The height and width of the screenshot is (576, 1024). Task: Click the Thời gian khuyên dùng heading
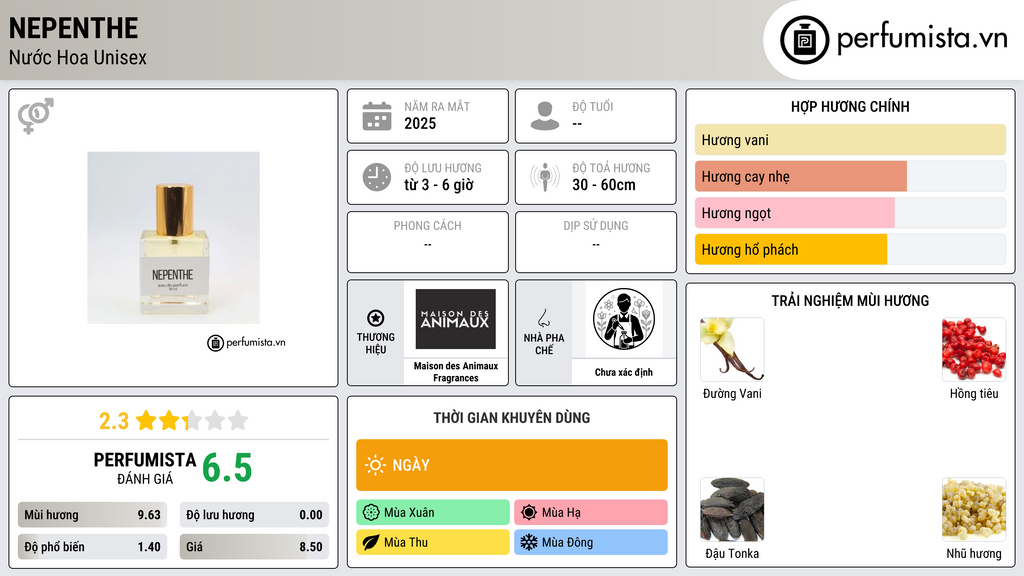tap(512, 418)
